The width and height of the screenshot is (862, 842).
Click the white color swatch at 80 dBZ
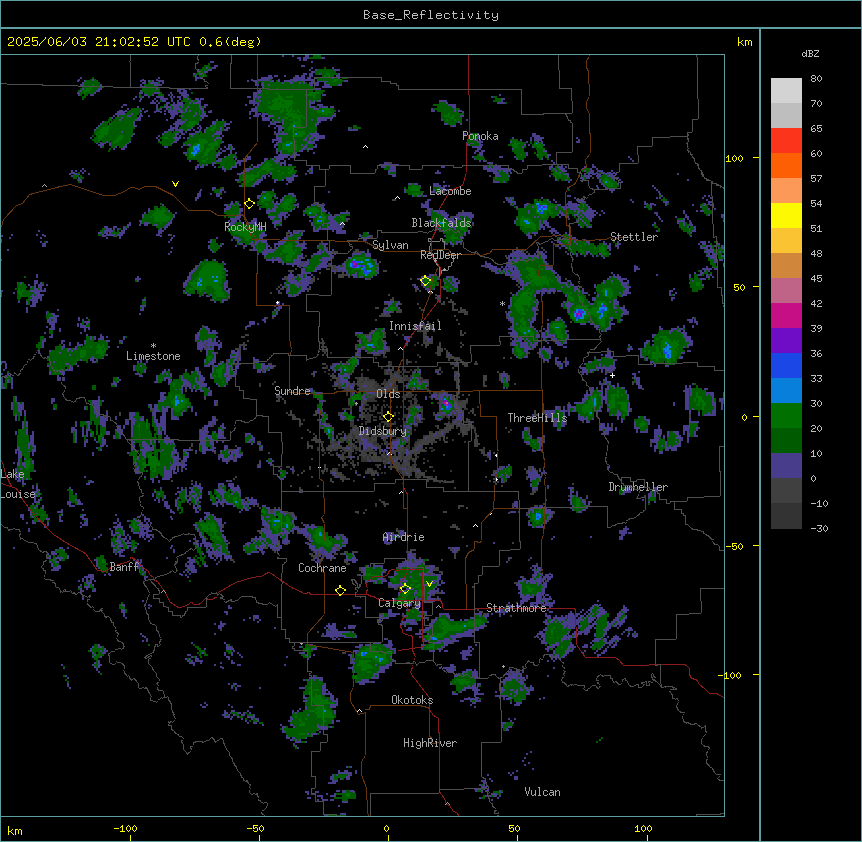786,90
